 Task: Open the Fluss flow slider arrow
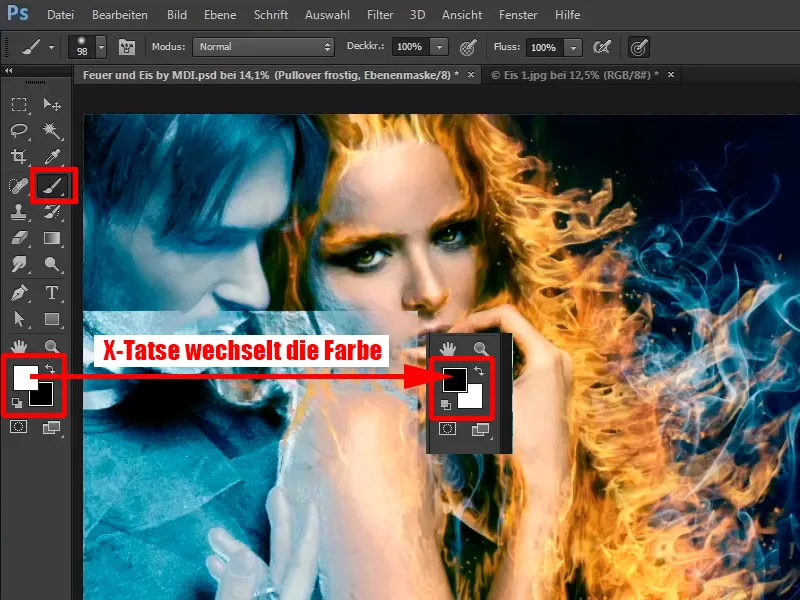(573, 47)
